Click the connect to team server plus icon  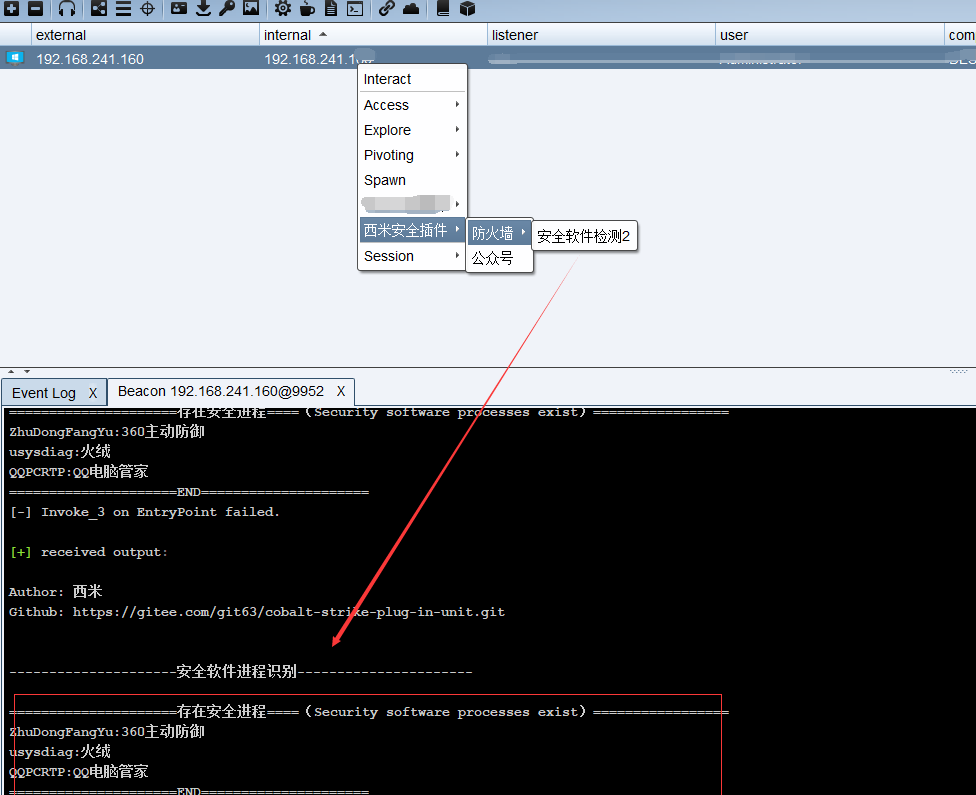[x=12, y=9]
